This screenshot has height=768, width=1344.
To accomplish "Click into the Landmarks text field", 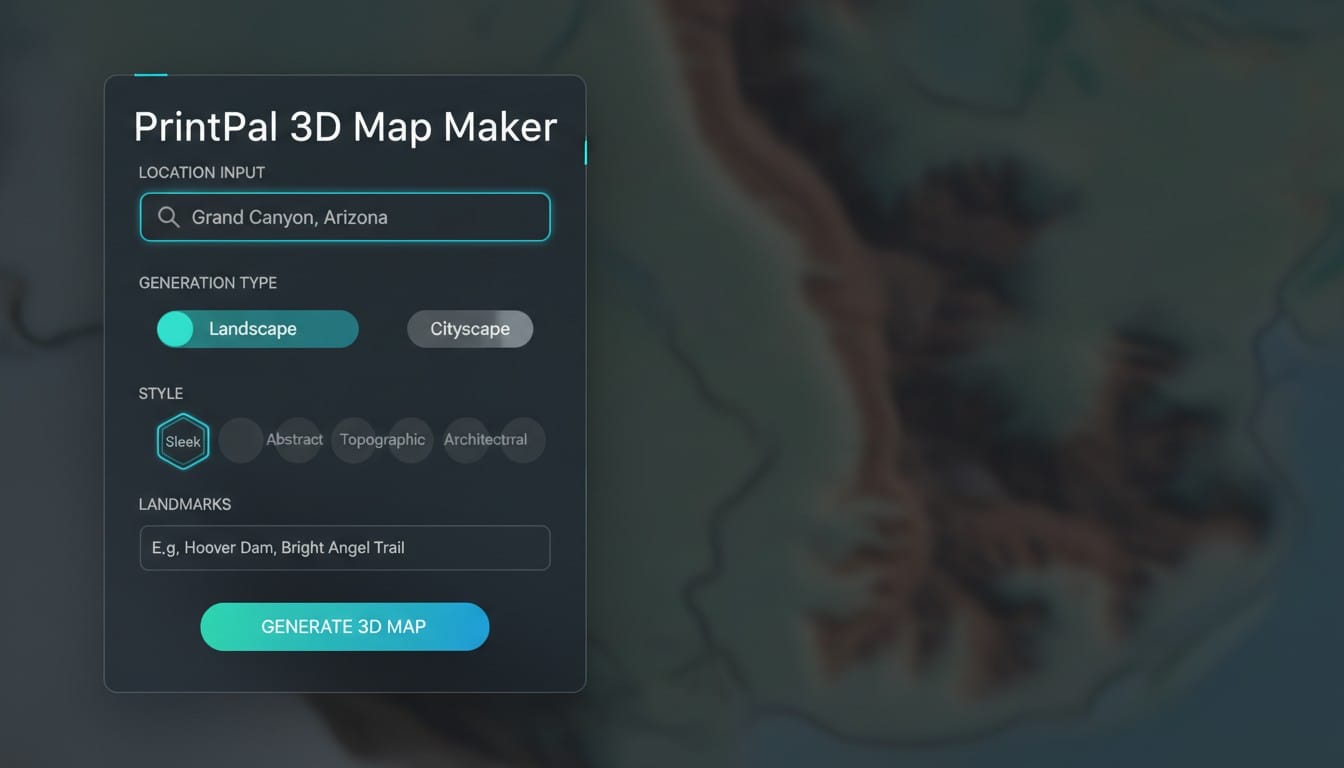I will pos(345,548).
